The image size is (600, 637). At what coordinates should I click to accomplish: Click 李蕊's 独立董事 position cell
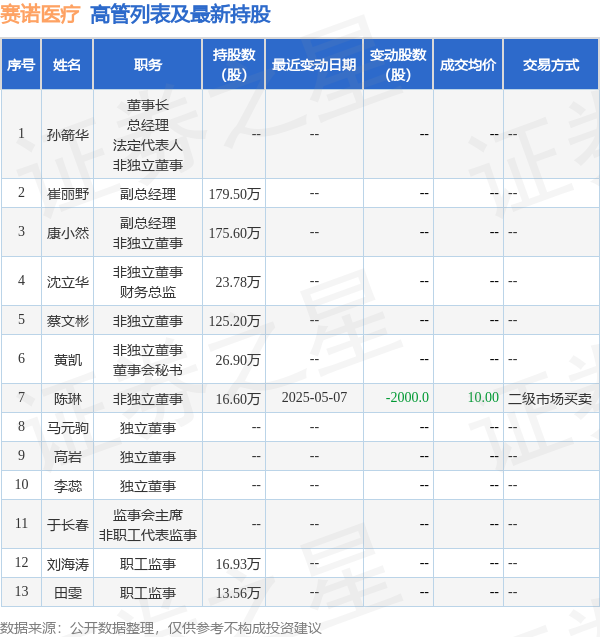click(148, 486)
